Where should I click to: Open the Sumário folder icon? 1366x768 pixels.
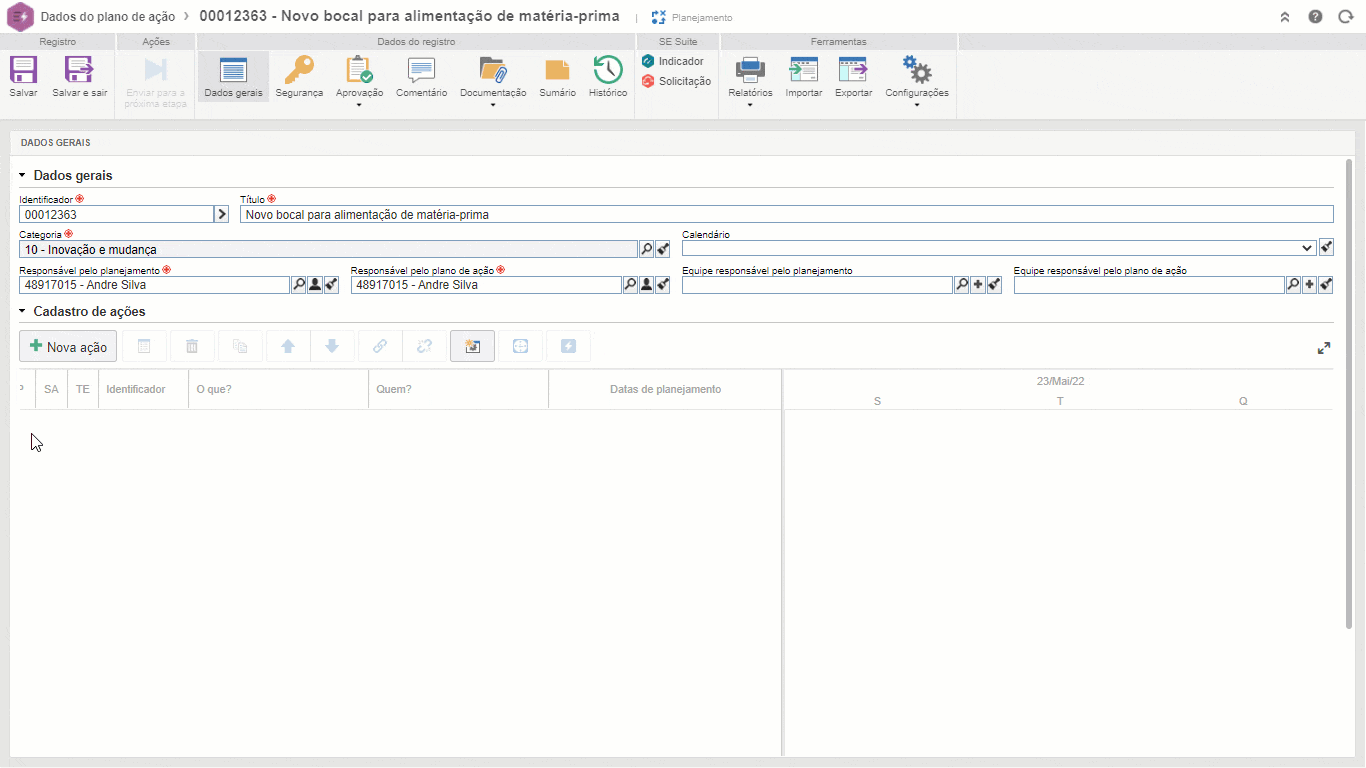557,71
